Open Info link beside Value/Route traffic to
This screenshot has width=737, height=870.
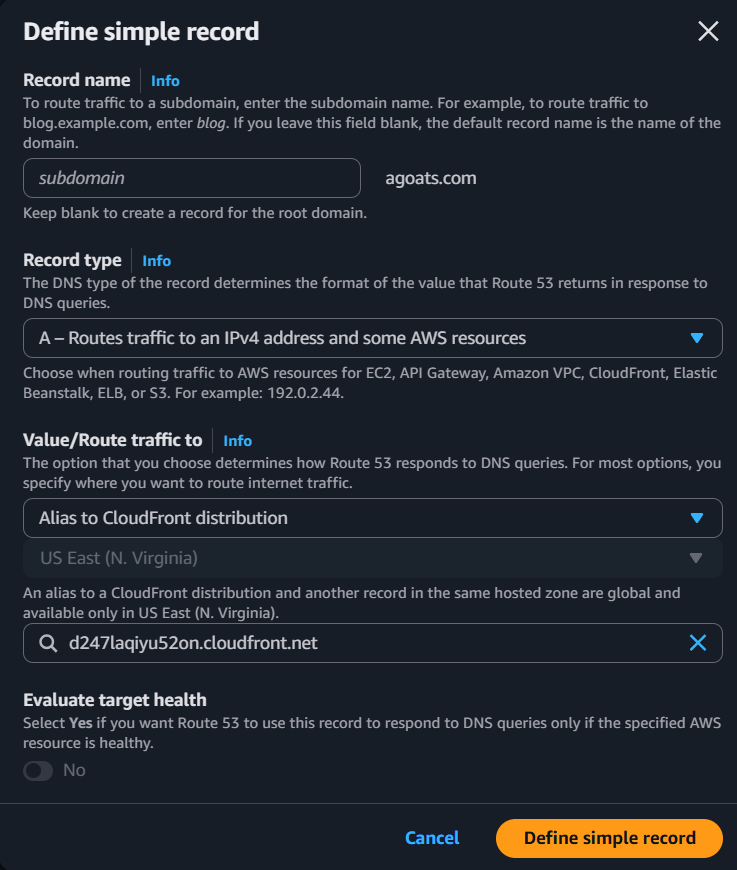(x=237, y=440)
